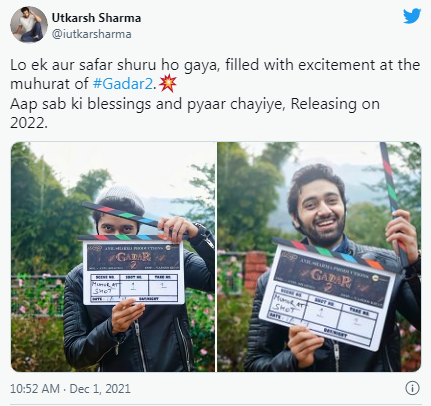Click the Utkarsh Sharma display name
The height and width of the screenshot is (406, 431).
point(96,18)
